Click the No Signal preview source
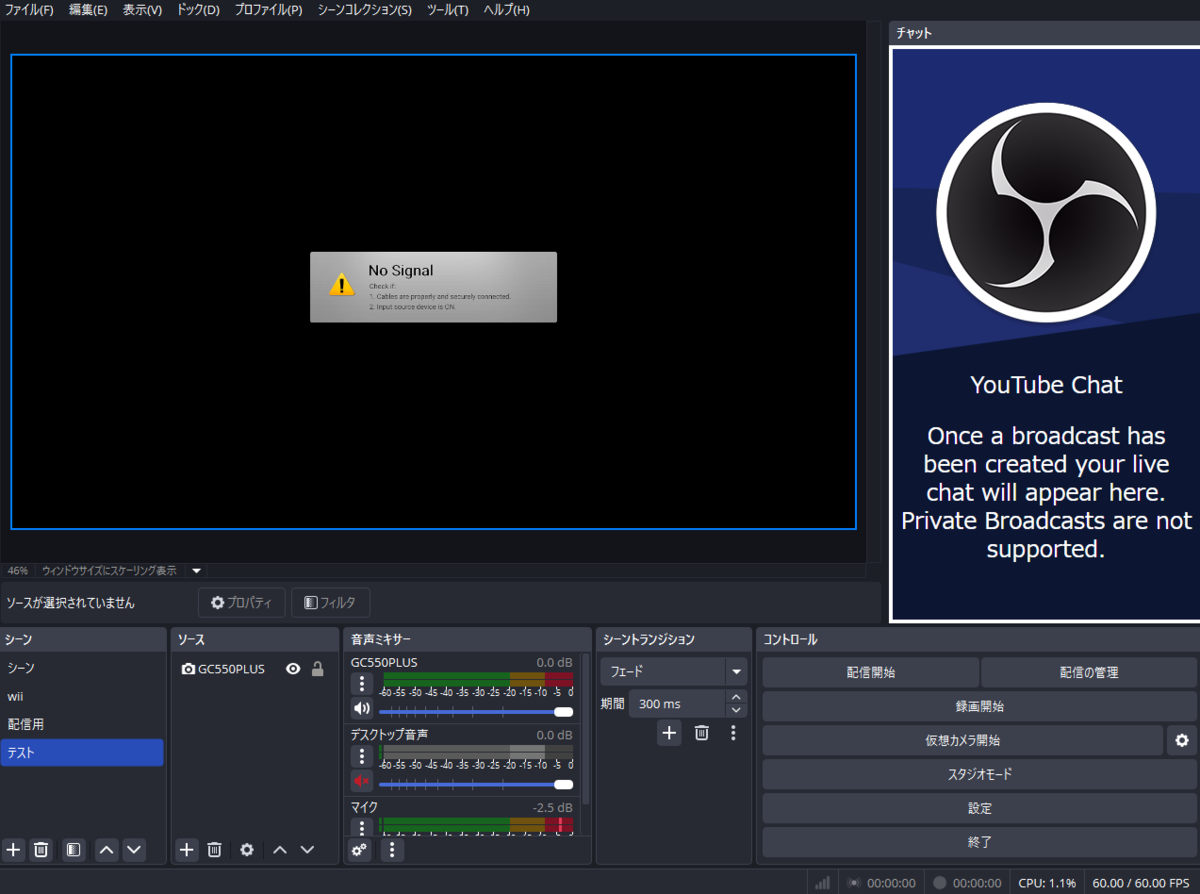The height and width of the screenshot is (894, 1200). [433, 287]
